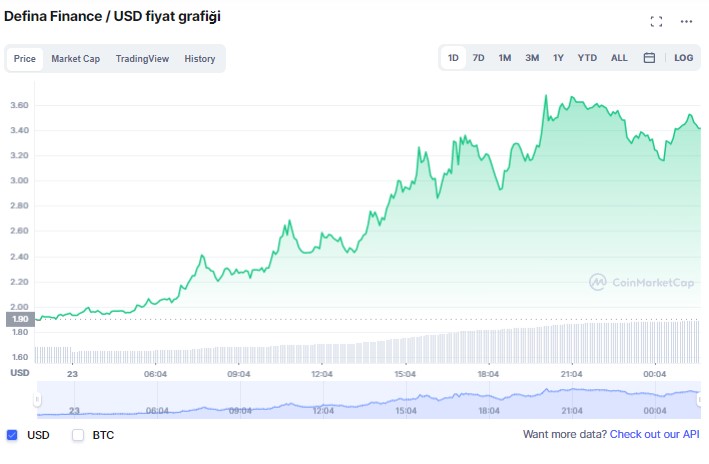Switch to the Market Cap tab
The height and width of the screenshot is (464, 709).
(76, 59)
